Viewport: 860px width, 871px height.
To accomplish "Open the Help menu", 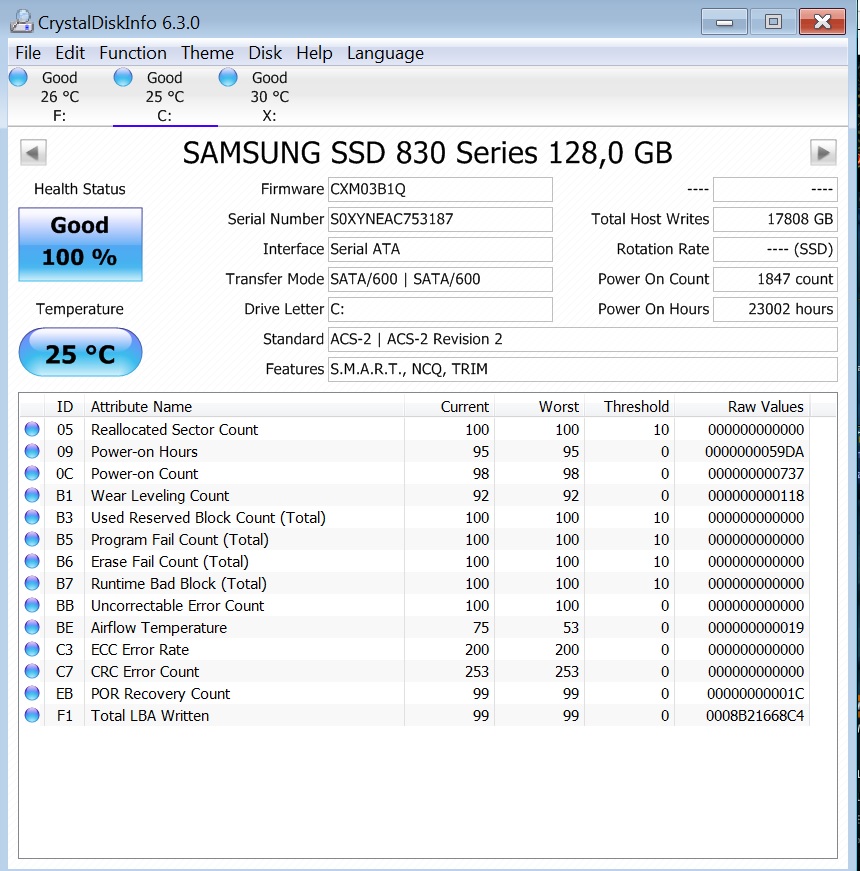I will click(x=314, y=53).
